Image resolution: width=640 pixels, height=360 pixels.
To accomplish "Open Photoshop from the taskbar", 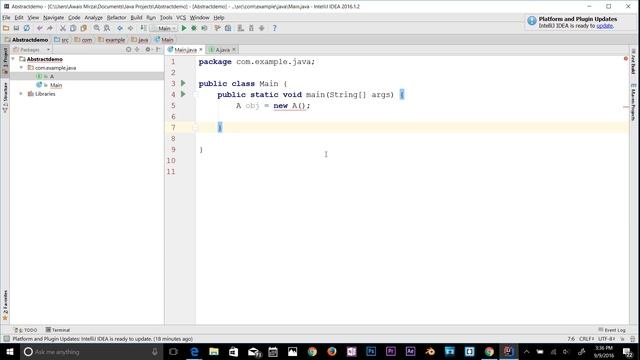I will pyautogui.click(x=371, y=351).
